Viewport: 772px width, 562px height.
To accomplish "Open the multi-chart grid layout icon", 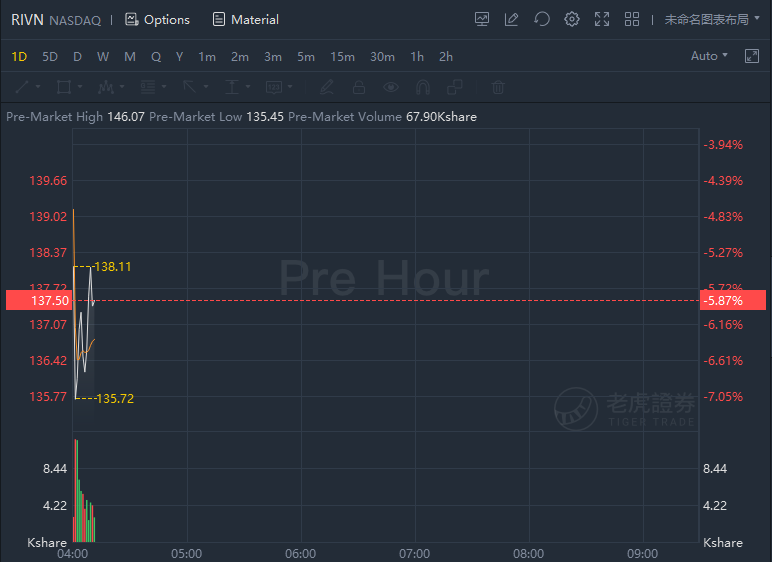I will (632, 19).
